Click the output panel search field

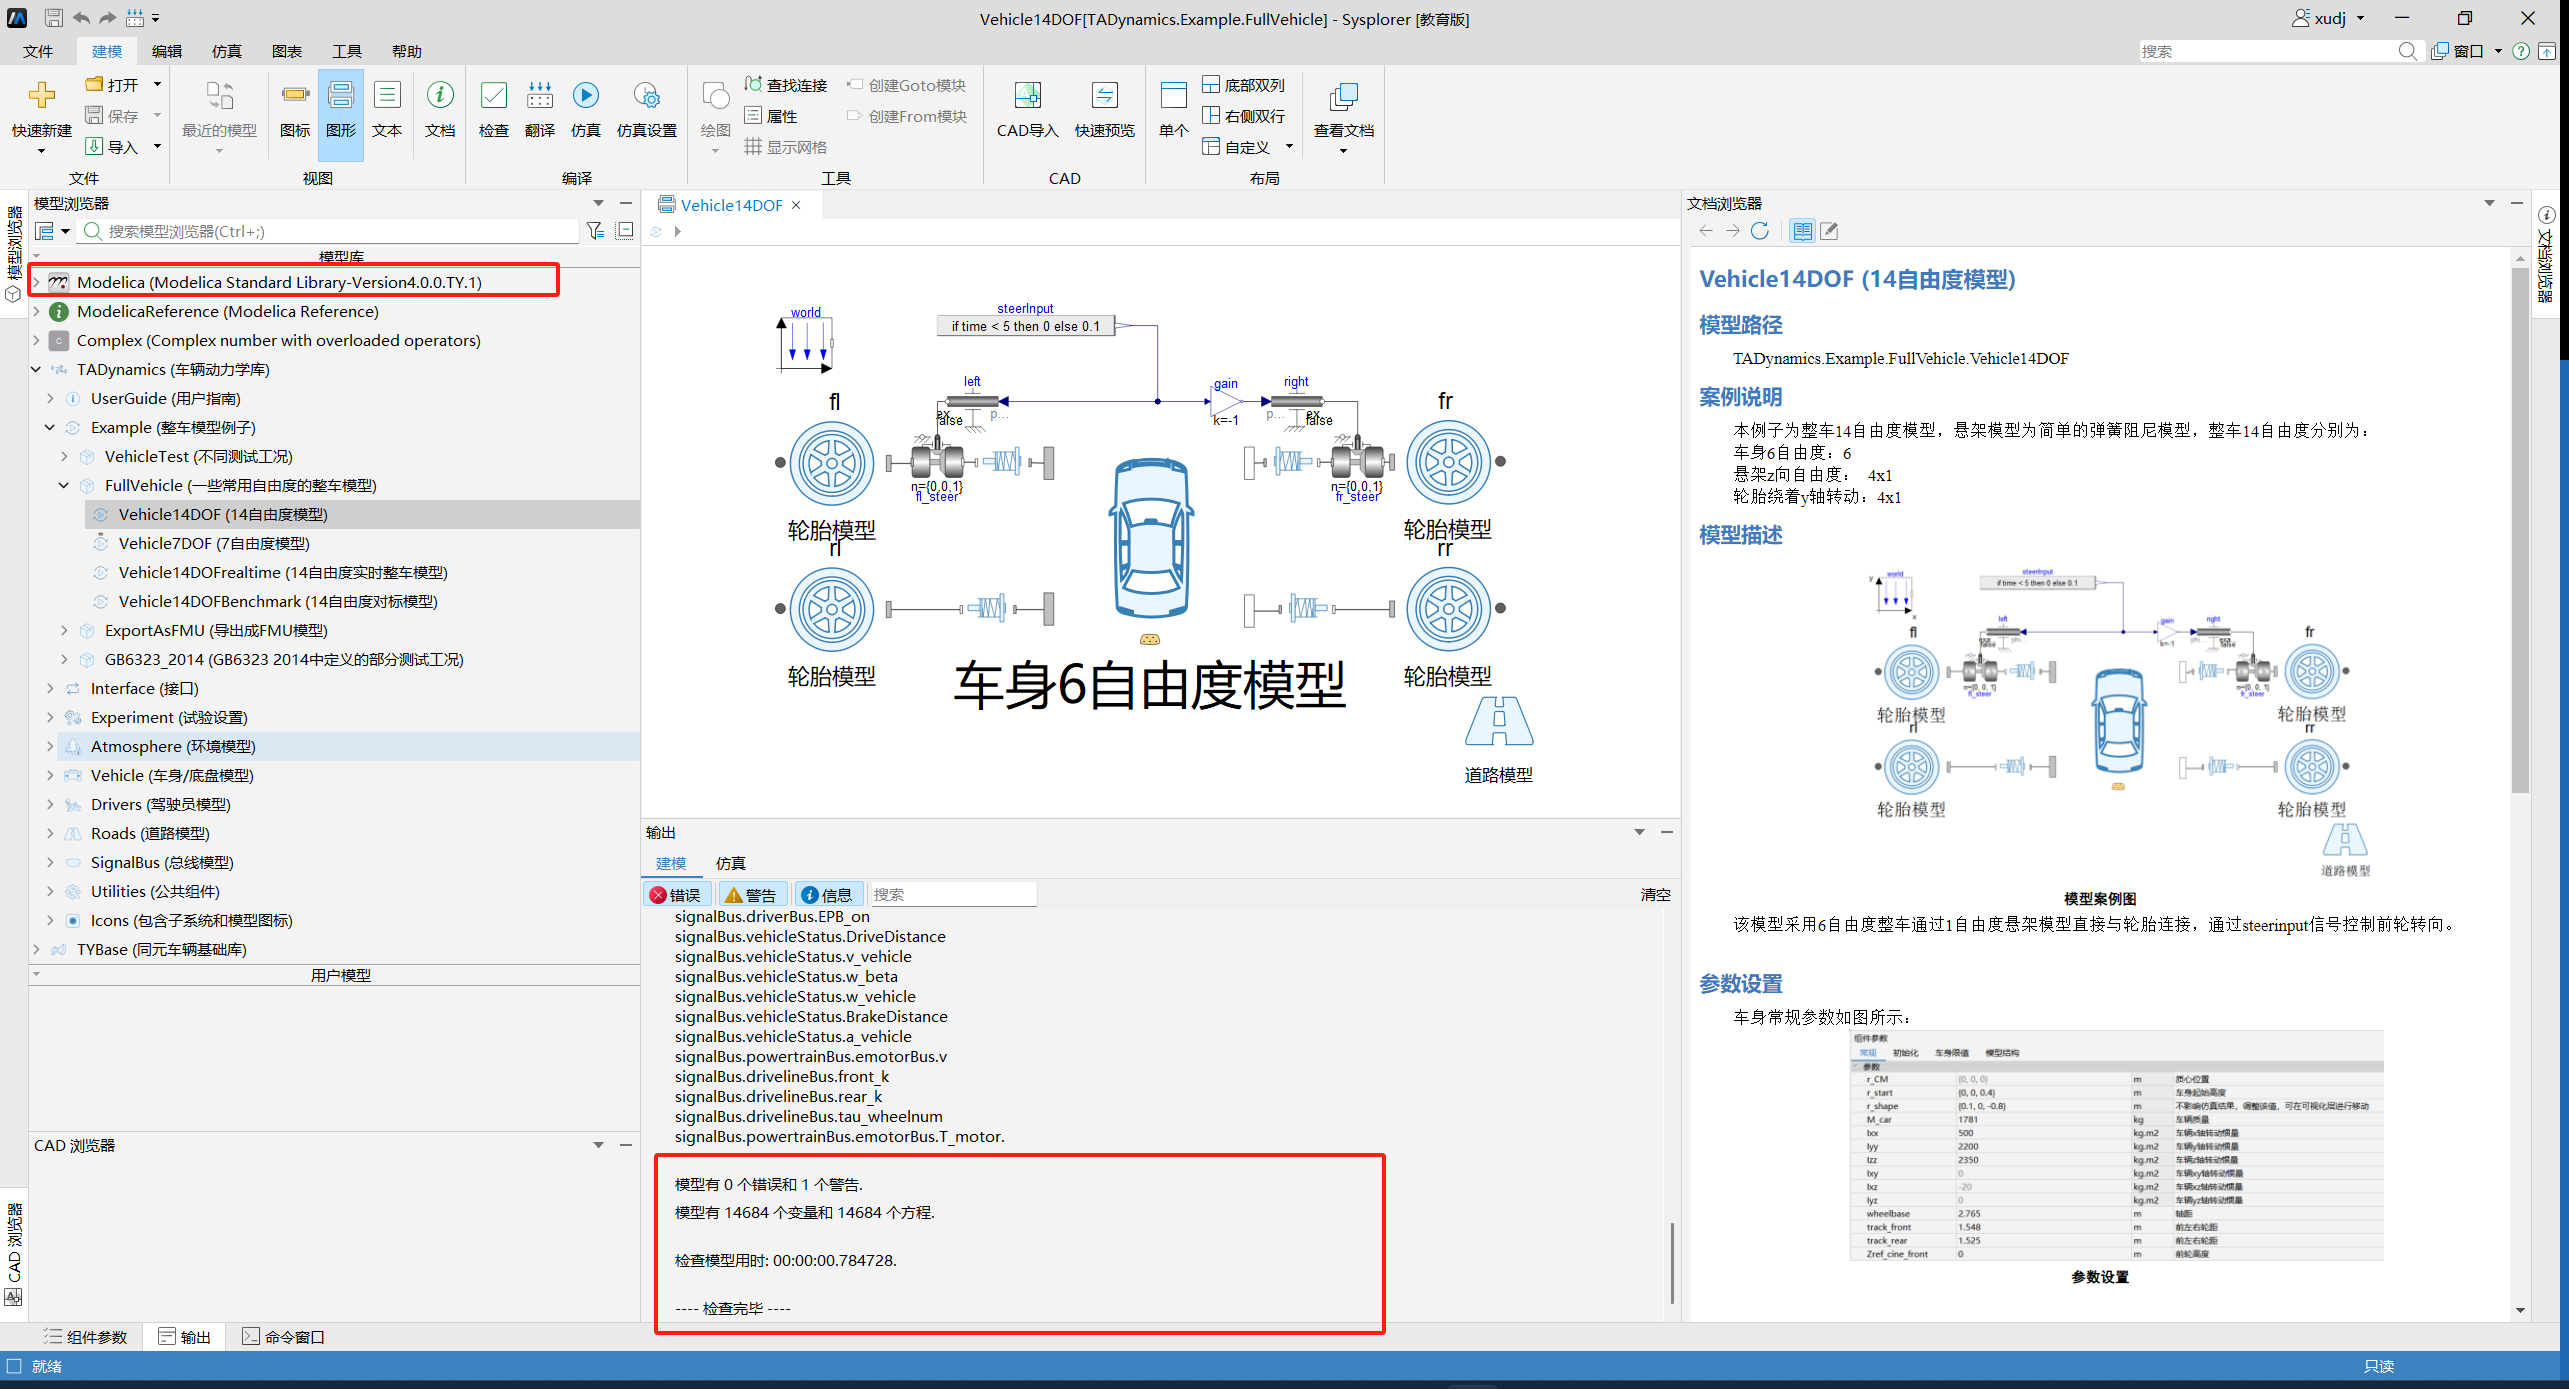click(953, 895)
